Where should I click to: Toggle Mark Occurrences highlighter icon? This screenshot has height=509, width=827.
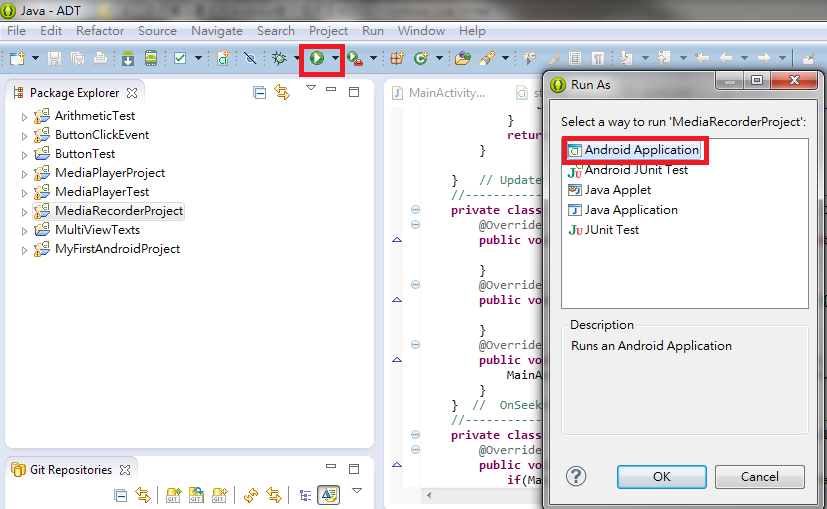[x=553, y=58]
